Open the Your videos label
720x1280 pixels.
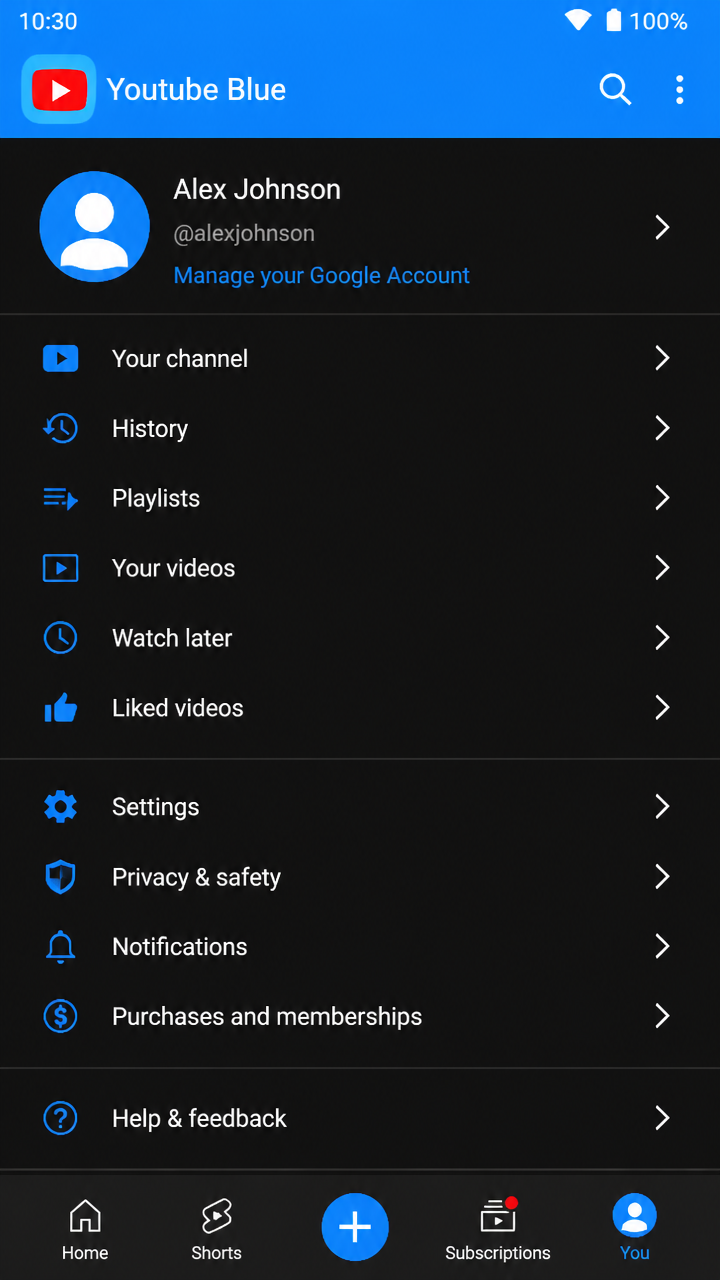point(174,568)
